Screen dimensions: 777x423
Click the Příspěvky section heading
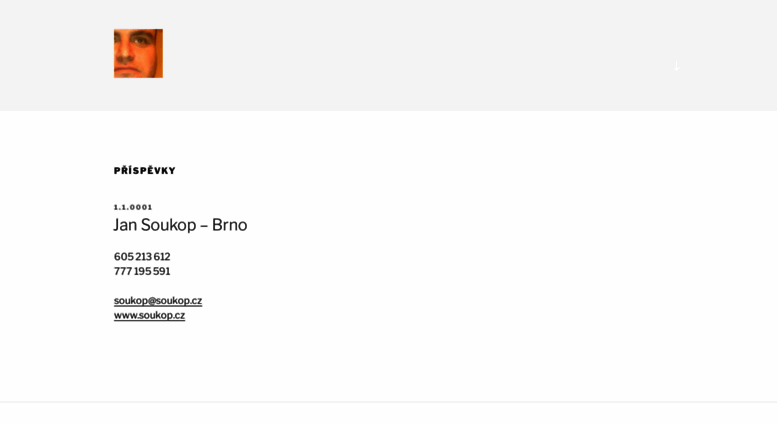[x=145, y=170]
